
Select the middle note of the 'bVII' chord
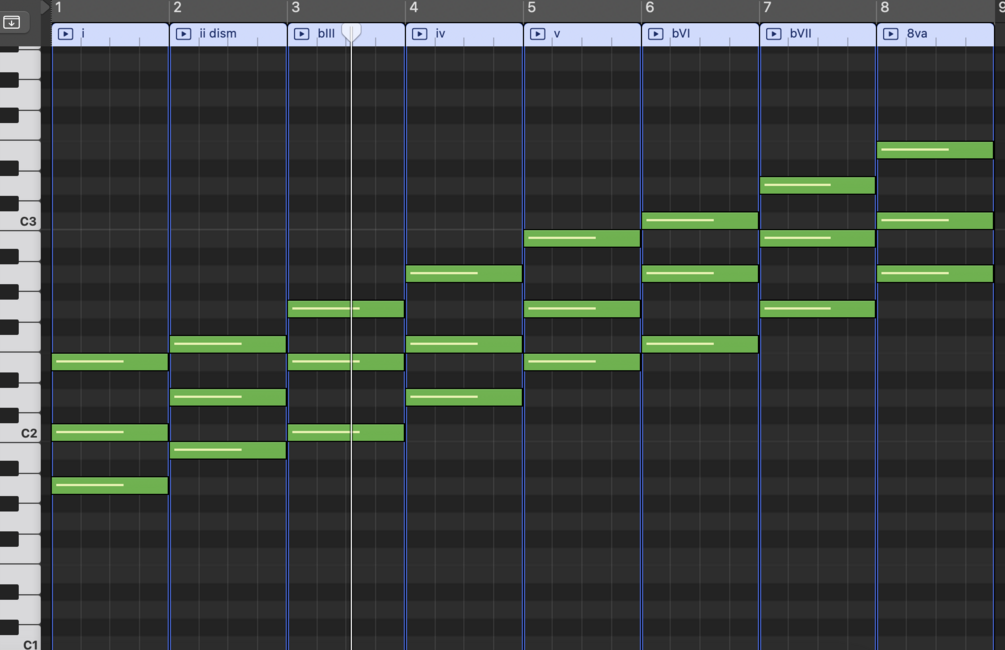tap(818, 238)
